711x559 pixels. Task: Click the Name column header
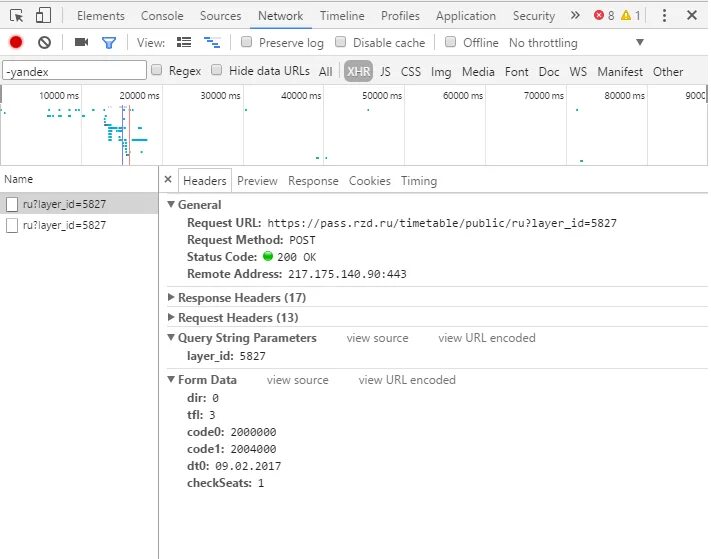[x=18, y=179]
